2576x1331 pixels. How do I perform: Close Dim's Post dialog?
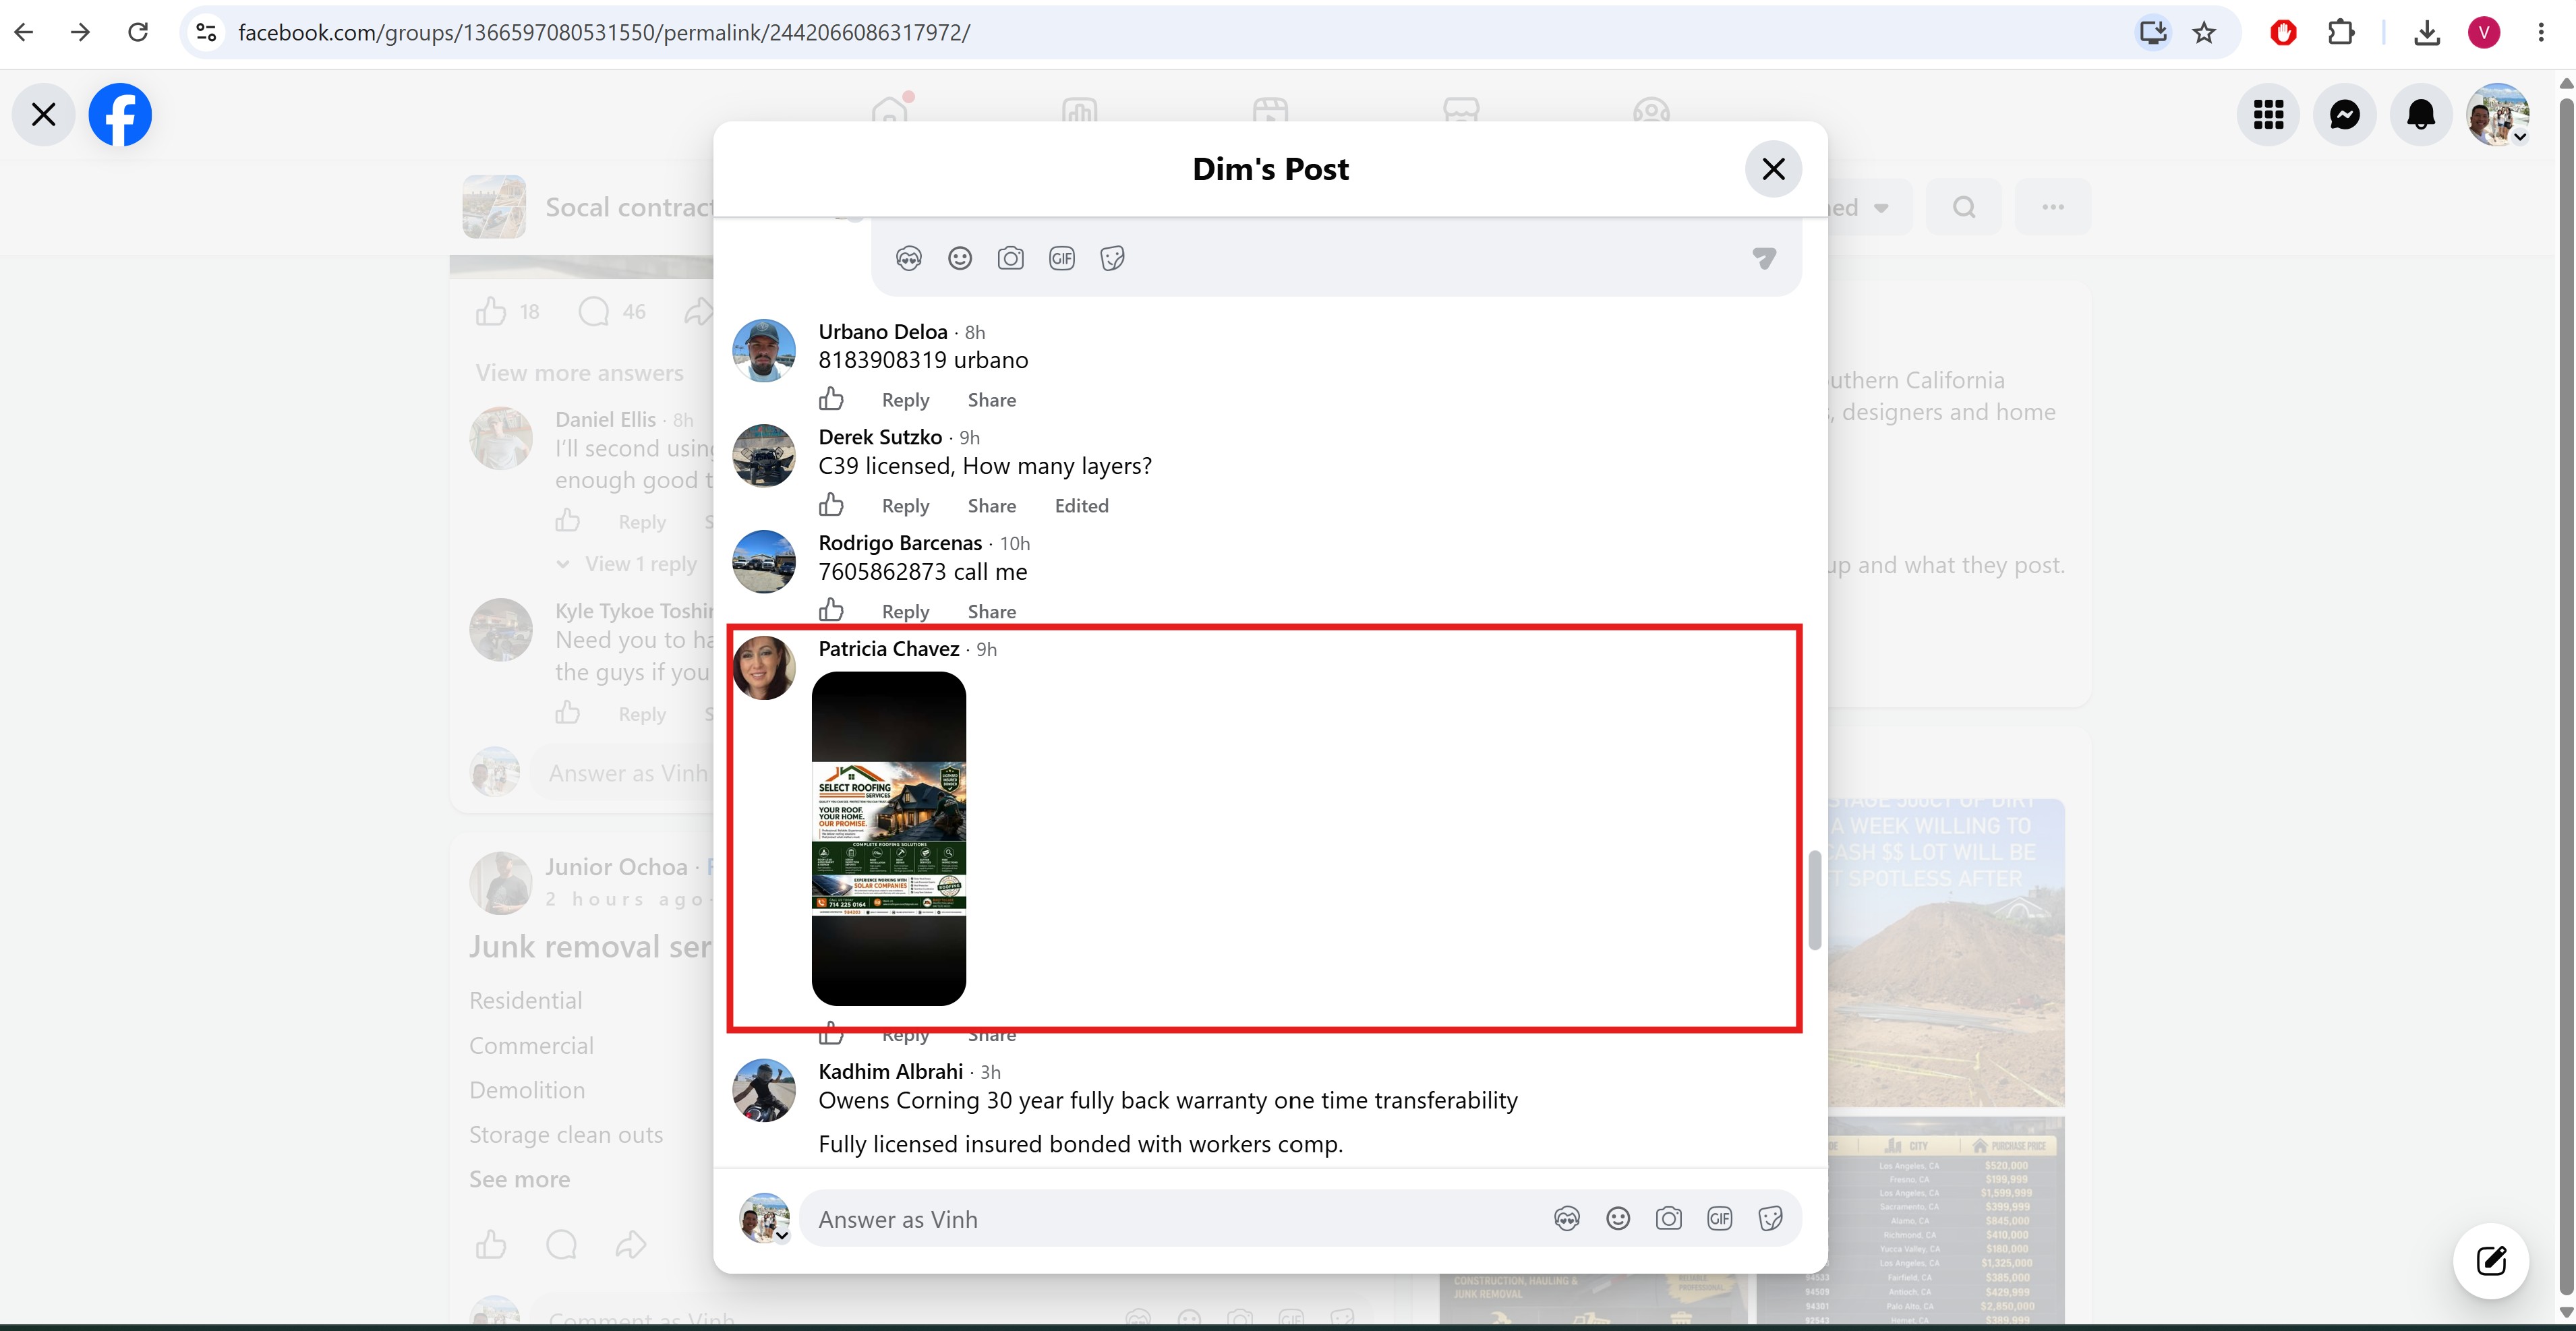click(x=1773, y=169)
